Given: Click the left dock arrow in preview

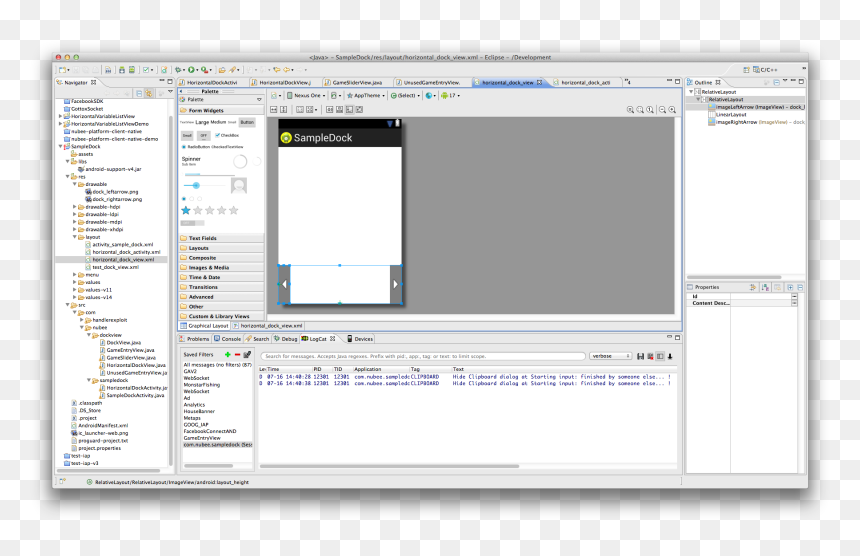Looking at the screenshot, I should (x=284, y=284).
